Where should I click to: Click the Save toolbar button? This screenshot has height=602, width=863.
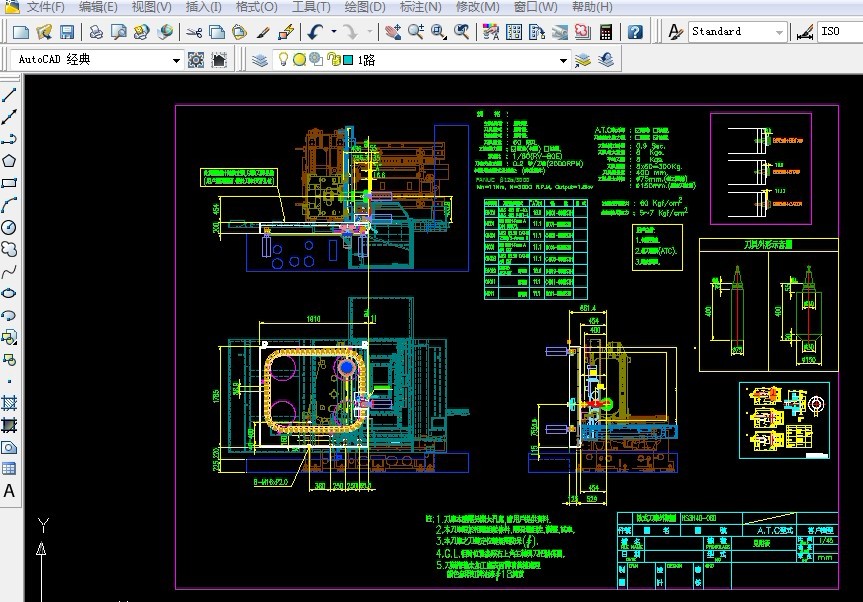tap(68, 31)
